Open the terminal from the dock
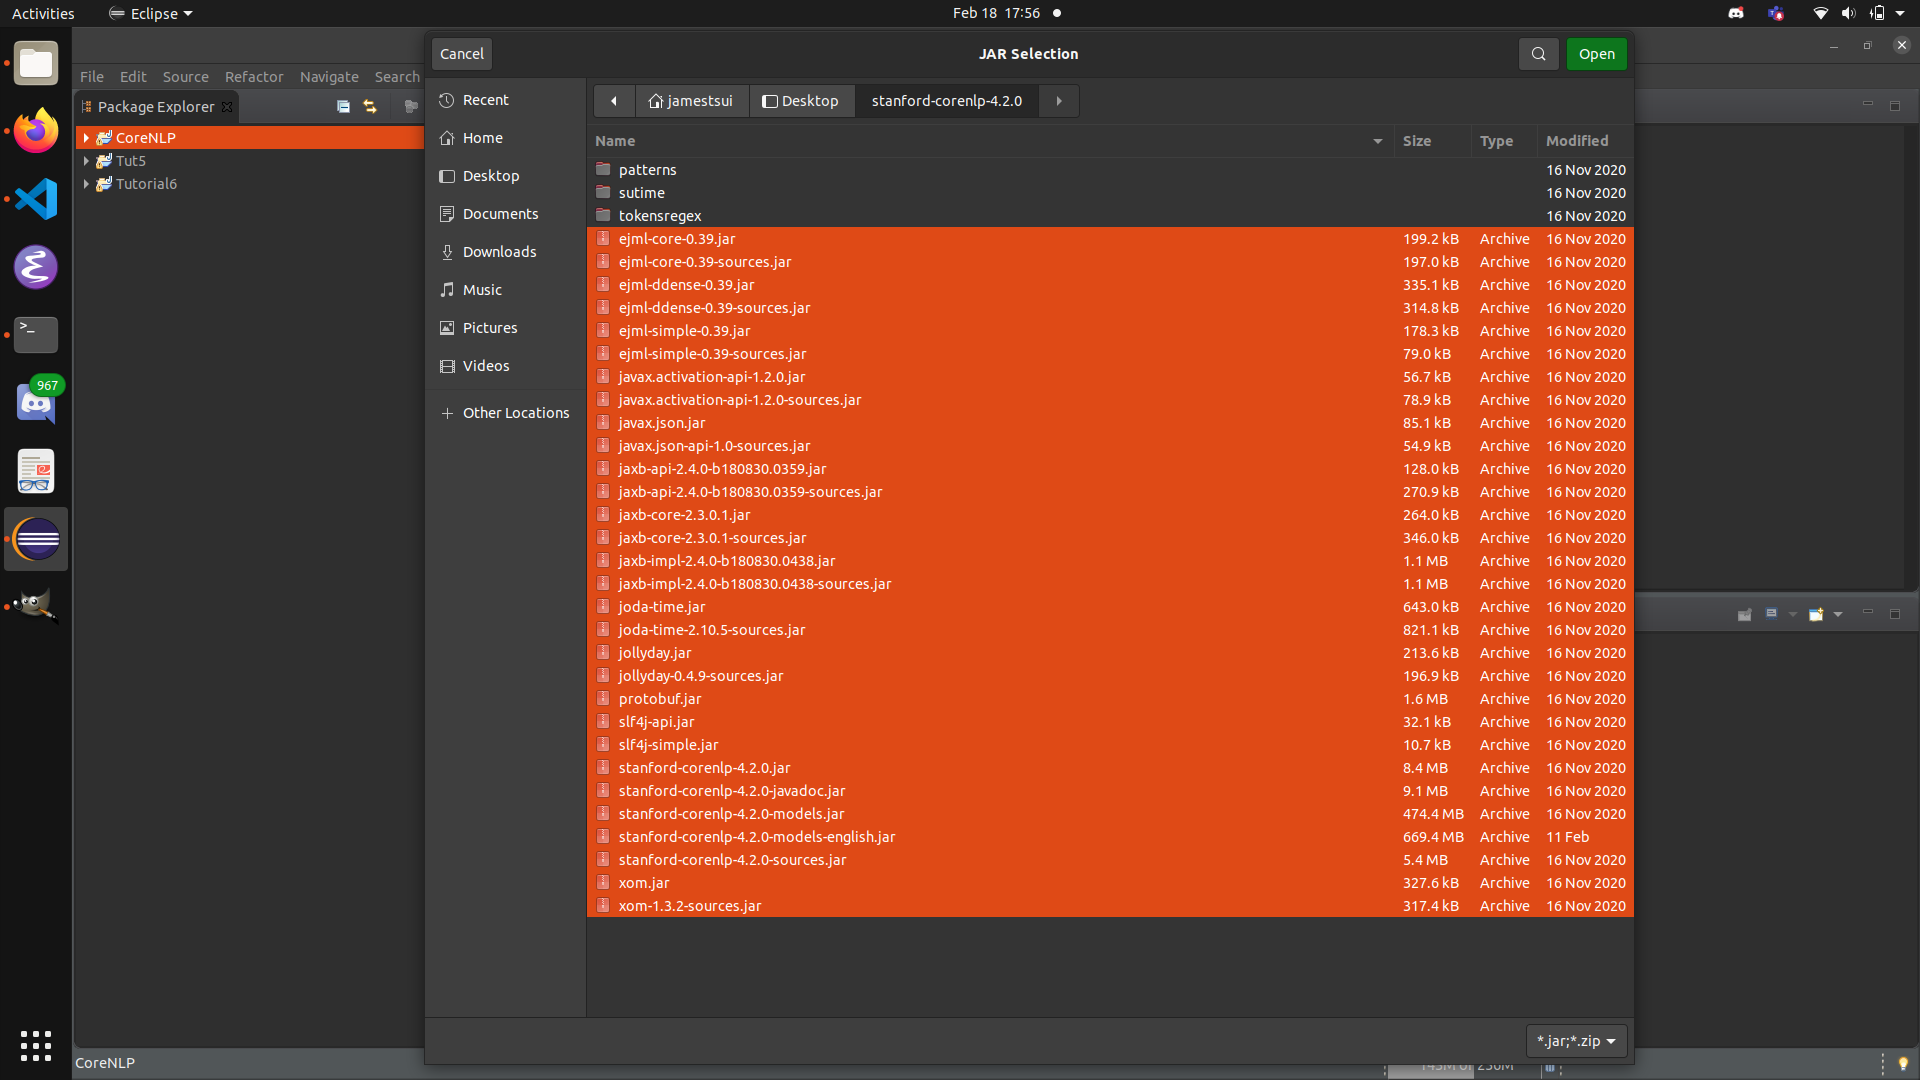This screenshot has height=1080, width=1920. pyautogui.click(x=35, y=335)
